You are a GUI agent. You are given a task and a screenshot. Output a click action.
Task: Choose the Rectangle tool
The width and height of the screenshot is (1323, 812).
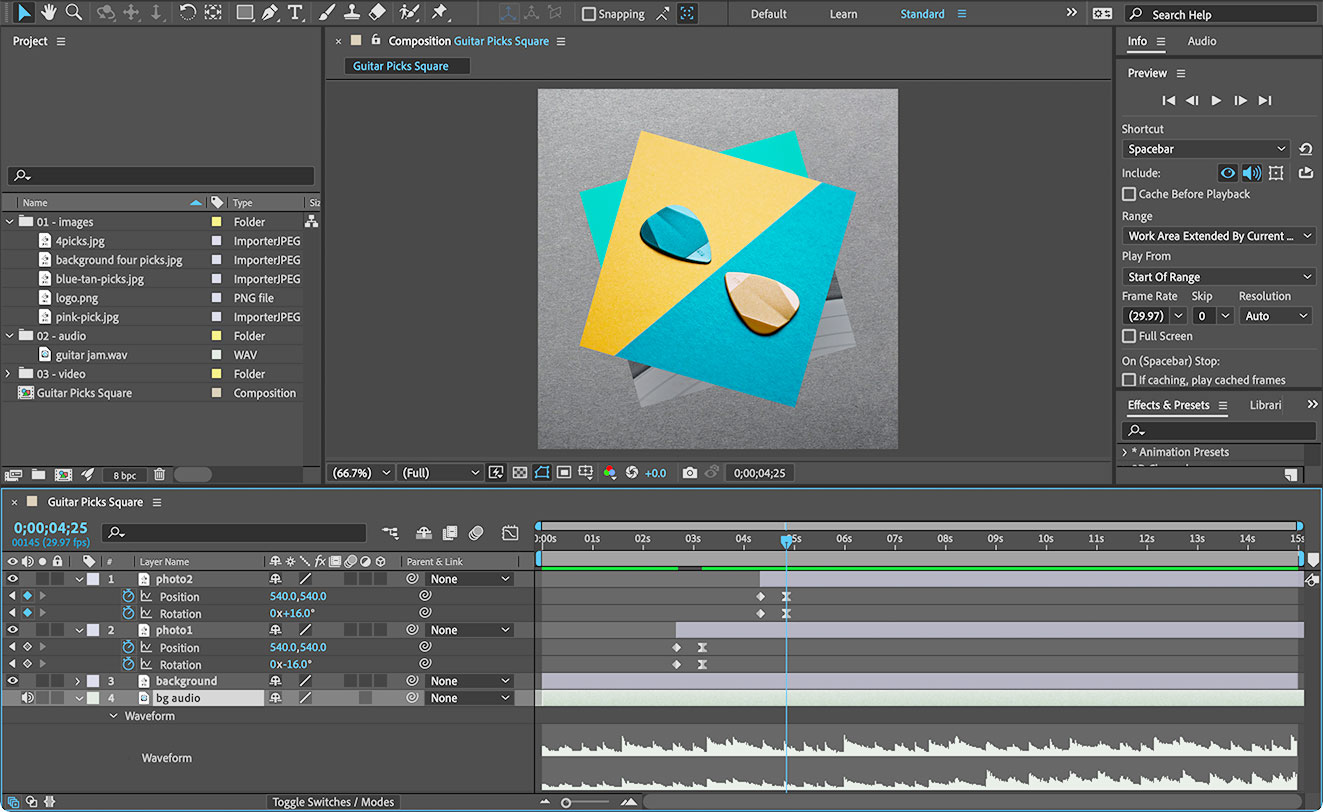(x=246, y=13)
